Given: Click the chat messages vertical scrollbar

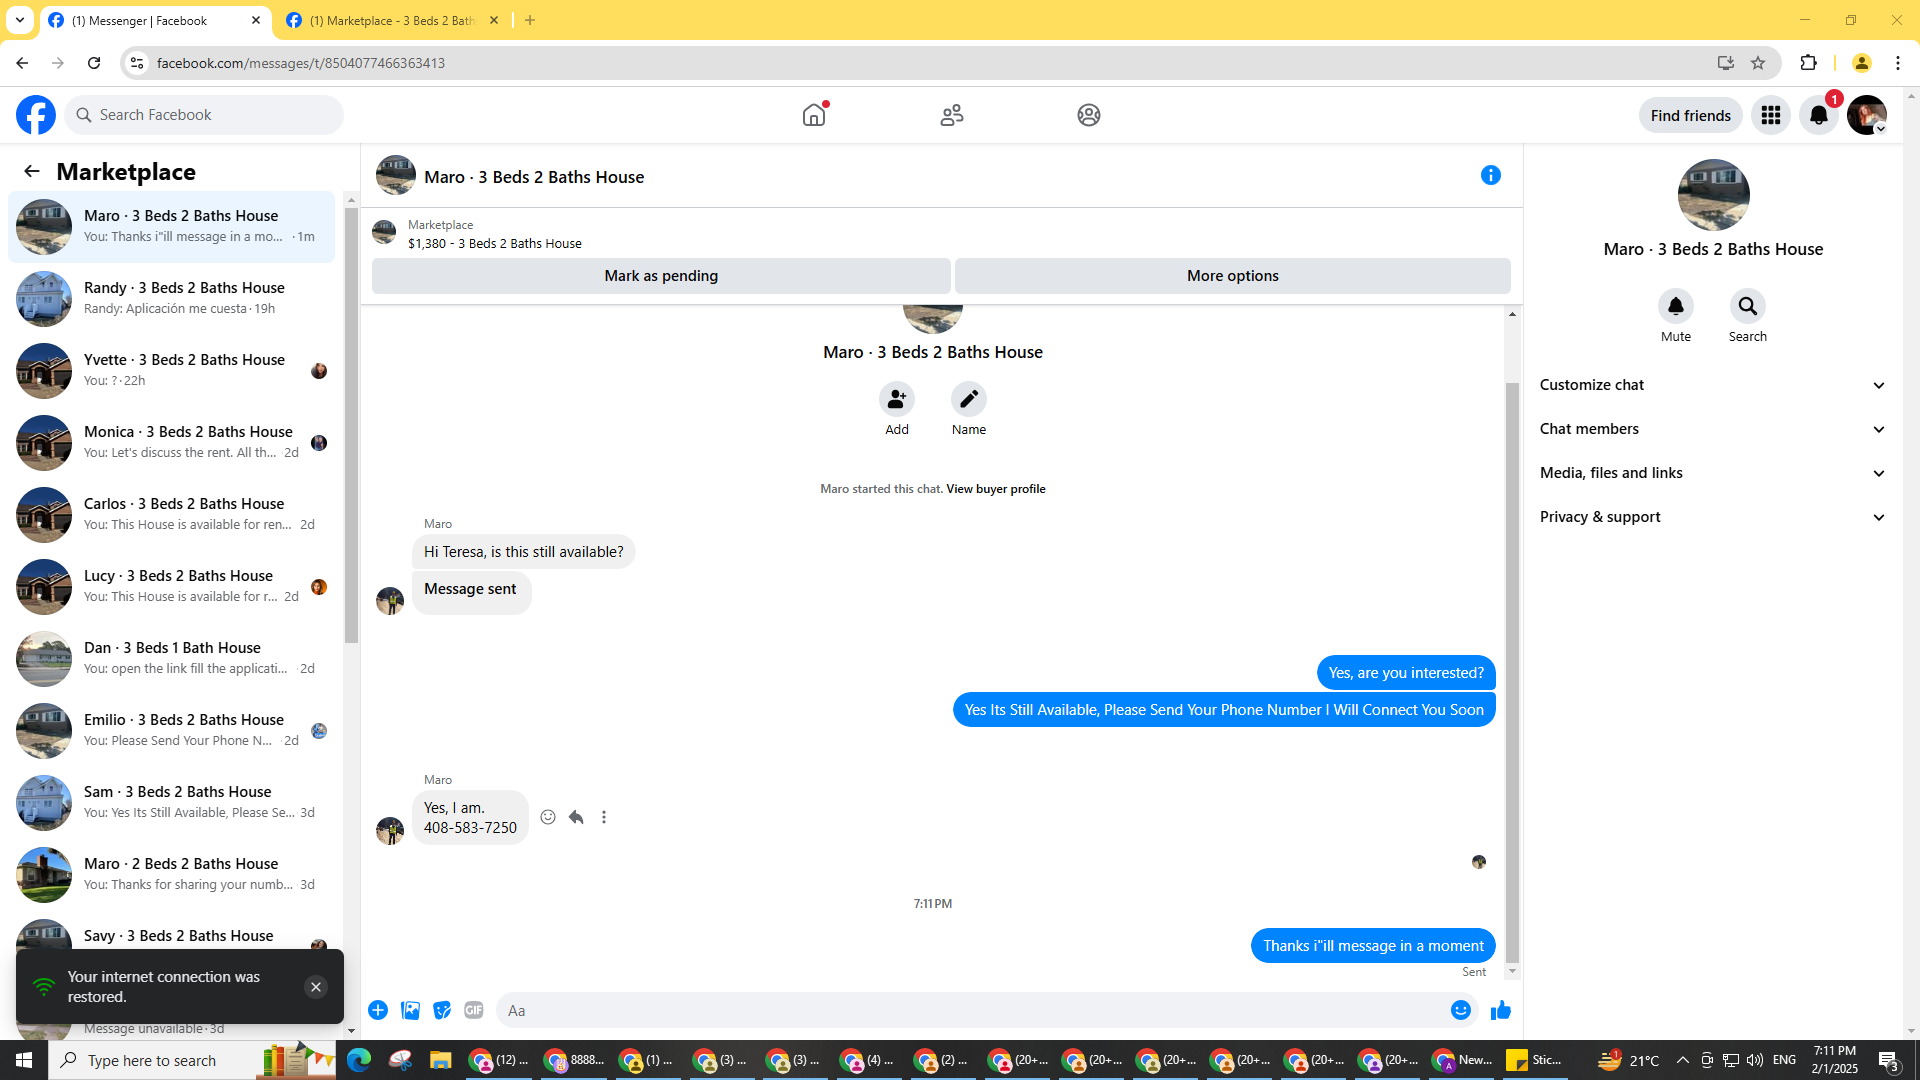Looking at the screenshot, I should (x=1512, y=670).
